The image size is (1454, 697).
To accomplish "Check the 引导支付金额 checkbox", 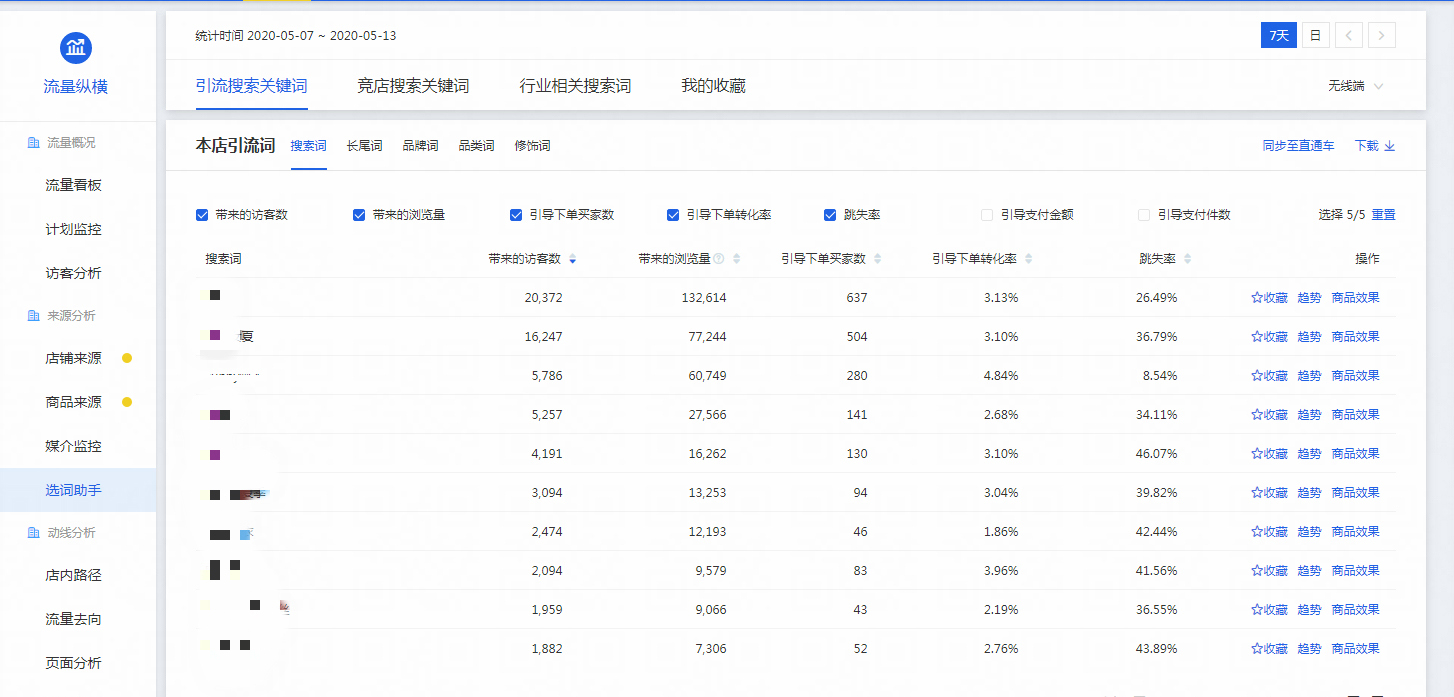I will [987, 215].
